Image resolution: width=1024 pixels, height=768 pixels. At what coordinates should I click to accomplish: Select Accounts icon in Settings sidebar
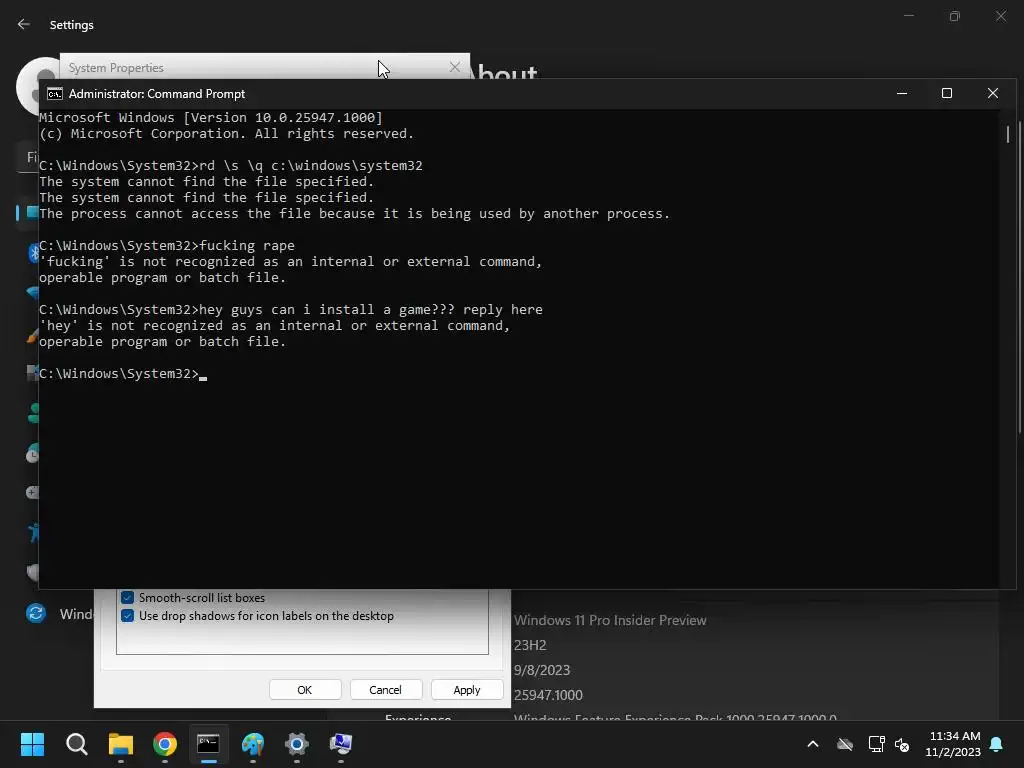[x=33, y=413]
